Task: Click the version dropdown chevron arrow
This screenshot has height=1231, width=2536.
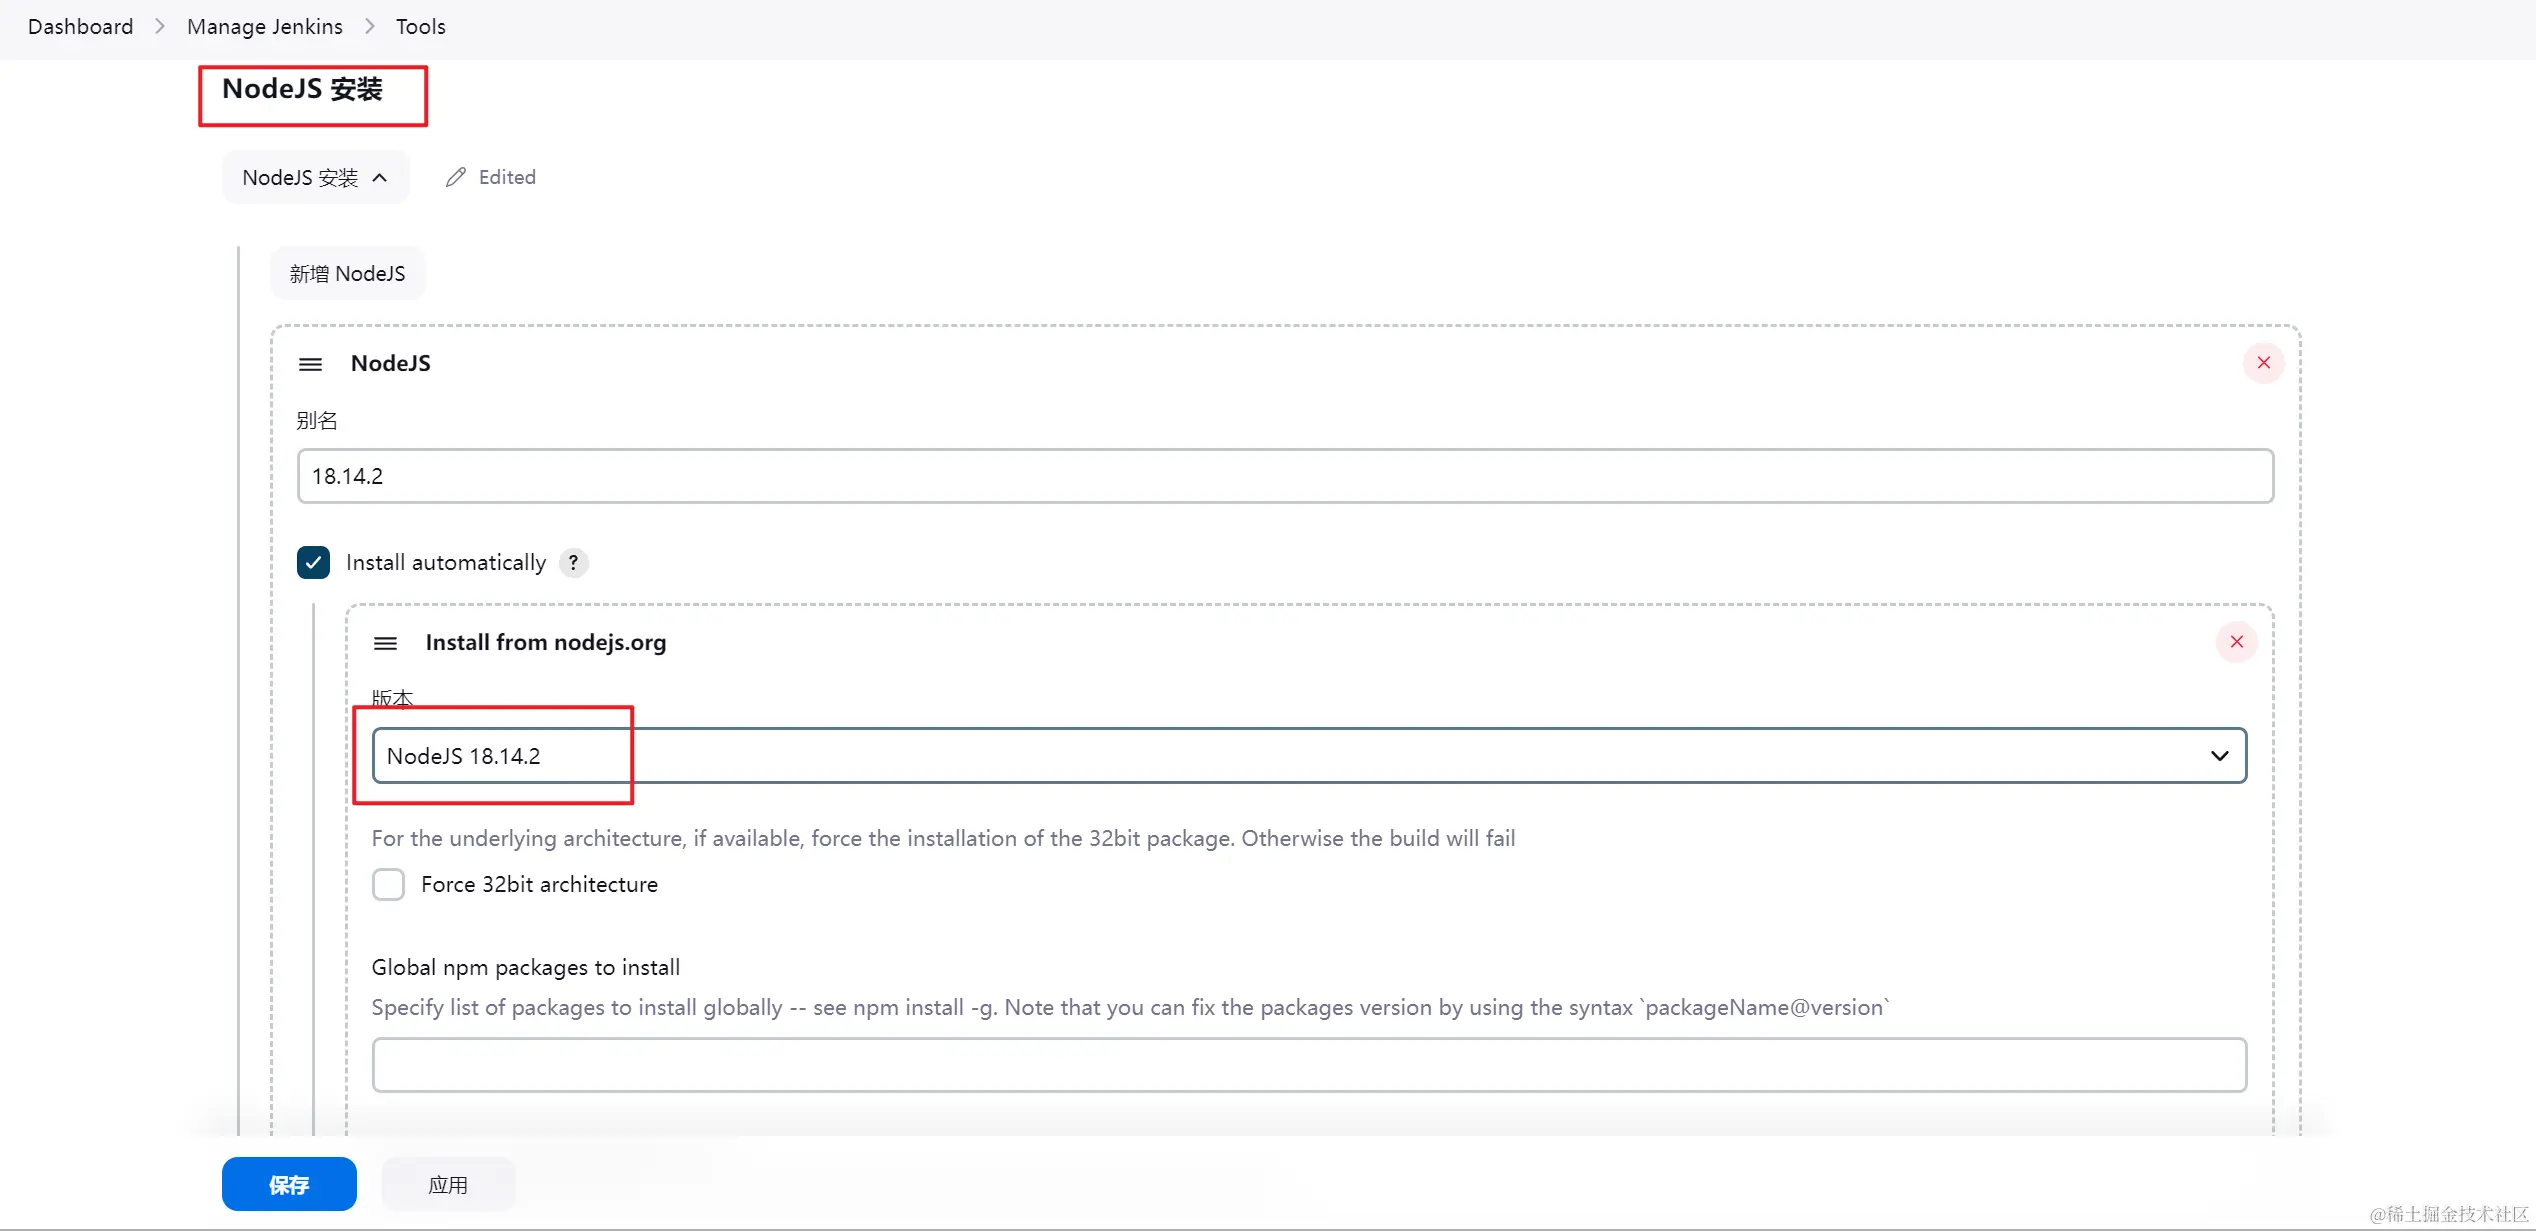Action: pos(2219,756)
